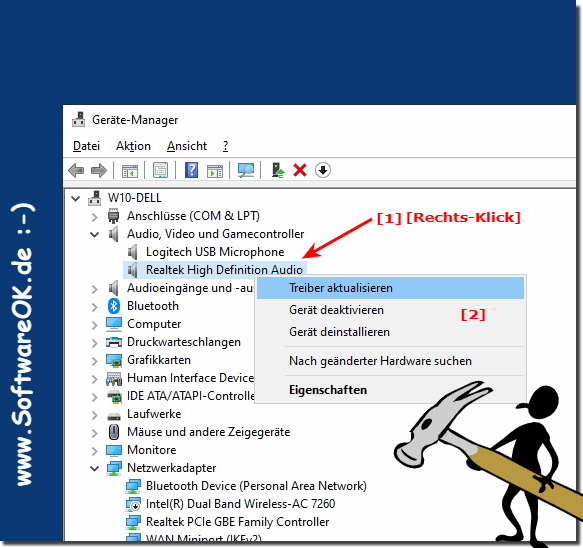Select the Audio, Video und Gamecontroller label
The image size is (583, 548).
tap(215, 234)
